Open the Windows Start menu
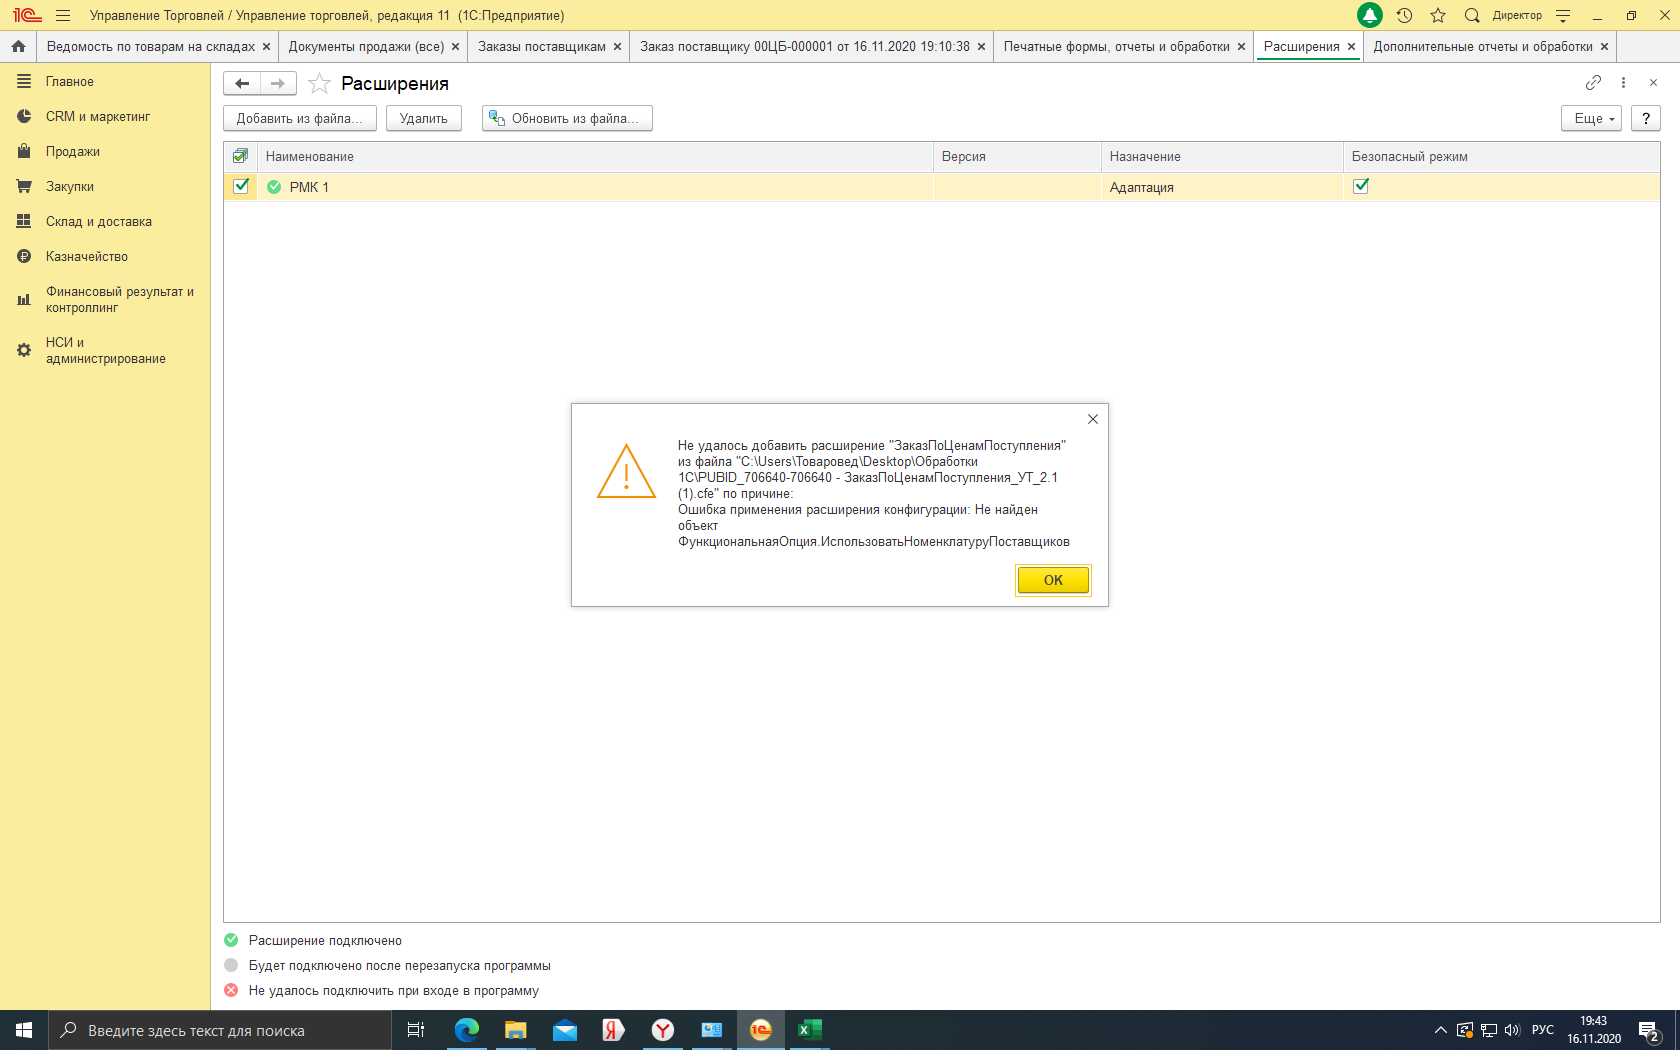Viewport: 1680px width, 1050px height. pos(24,1030)
